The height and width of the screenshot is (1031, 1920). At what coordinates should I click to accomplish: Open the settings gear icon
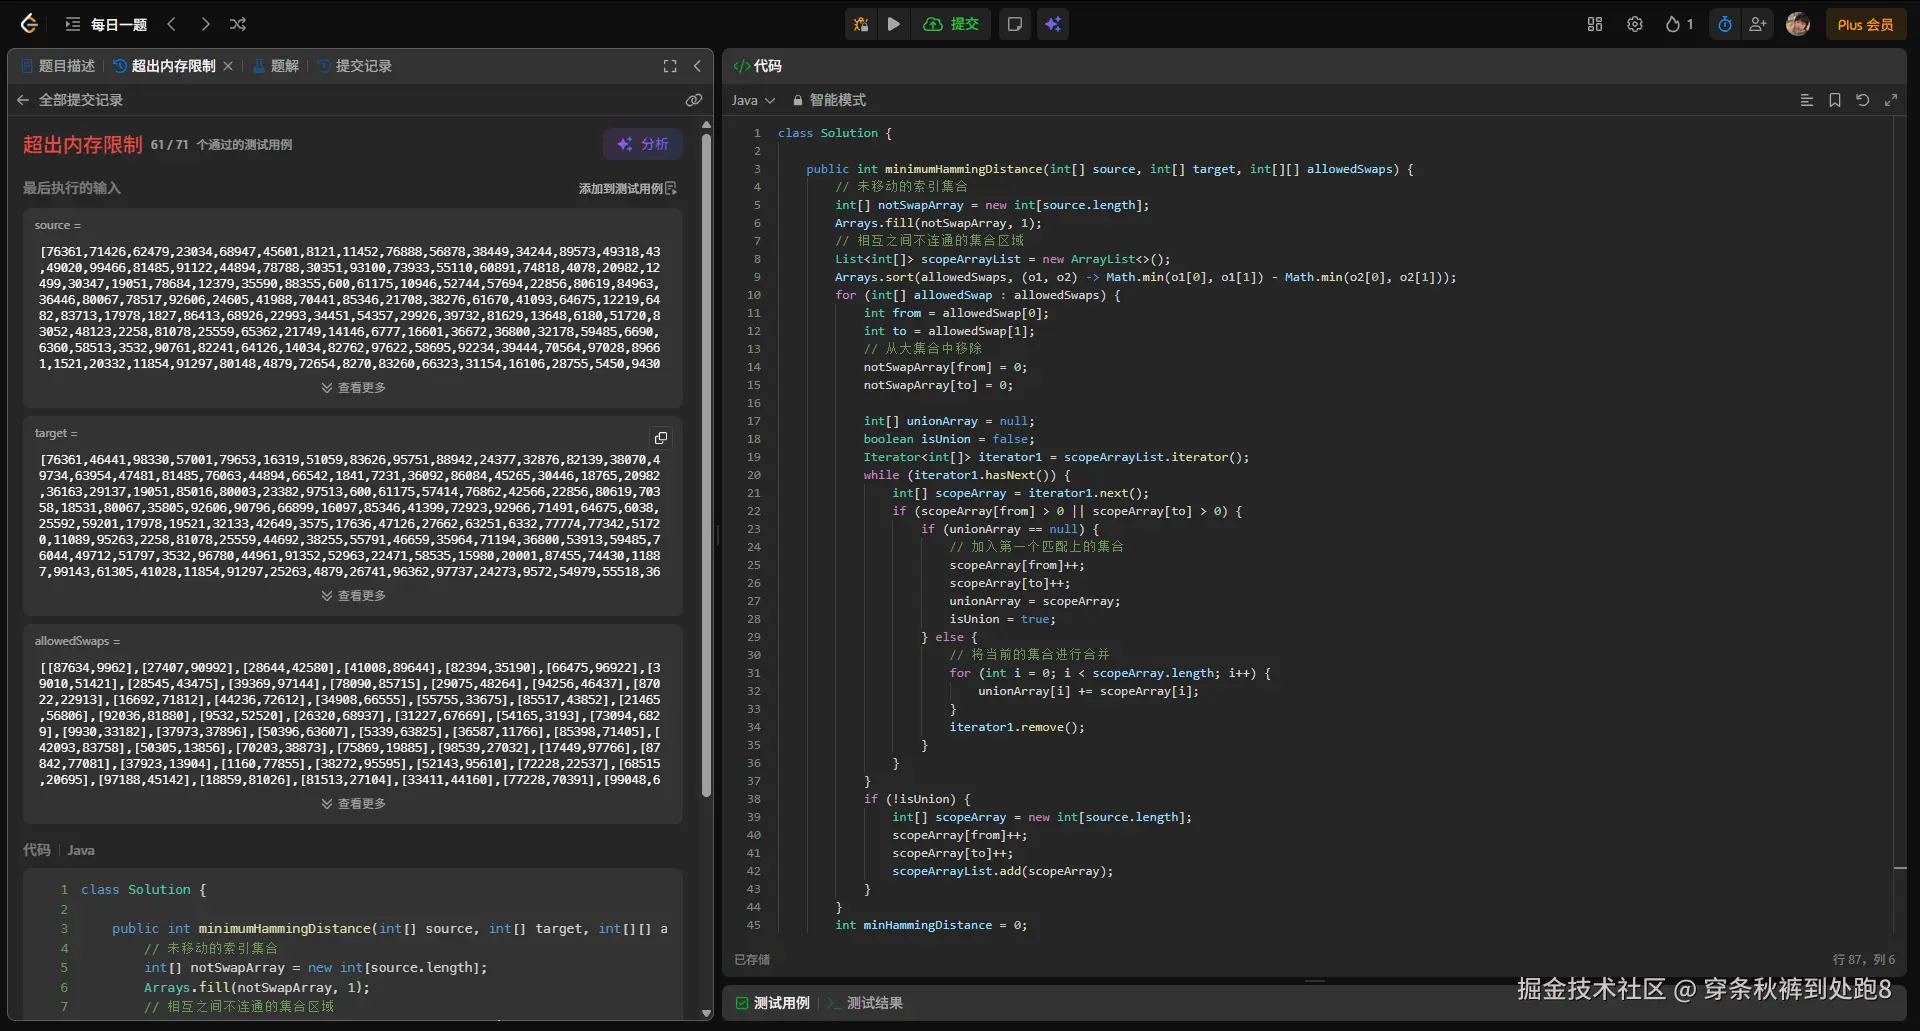1634,24
